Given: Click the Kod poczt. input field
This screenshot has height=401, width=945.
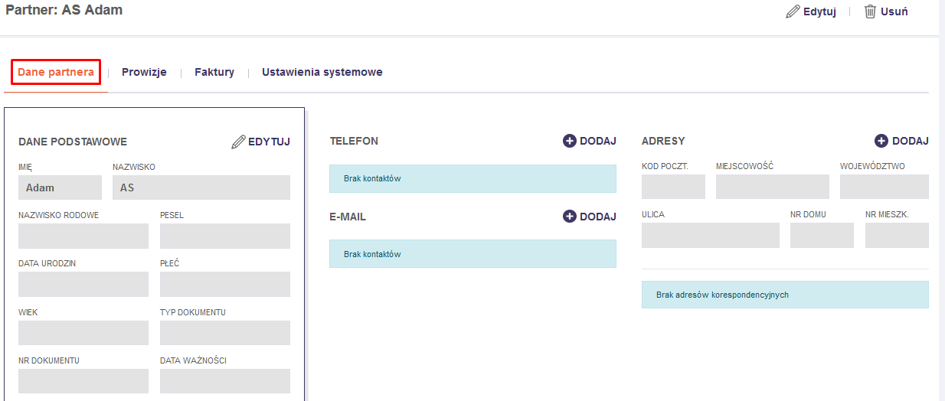Looking at the screenshot, I should (x=673, y=187).
